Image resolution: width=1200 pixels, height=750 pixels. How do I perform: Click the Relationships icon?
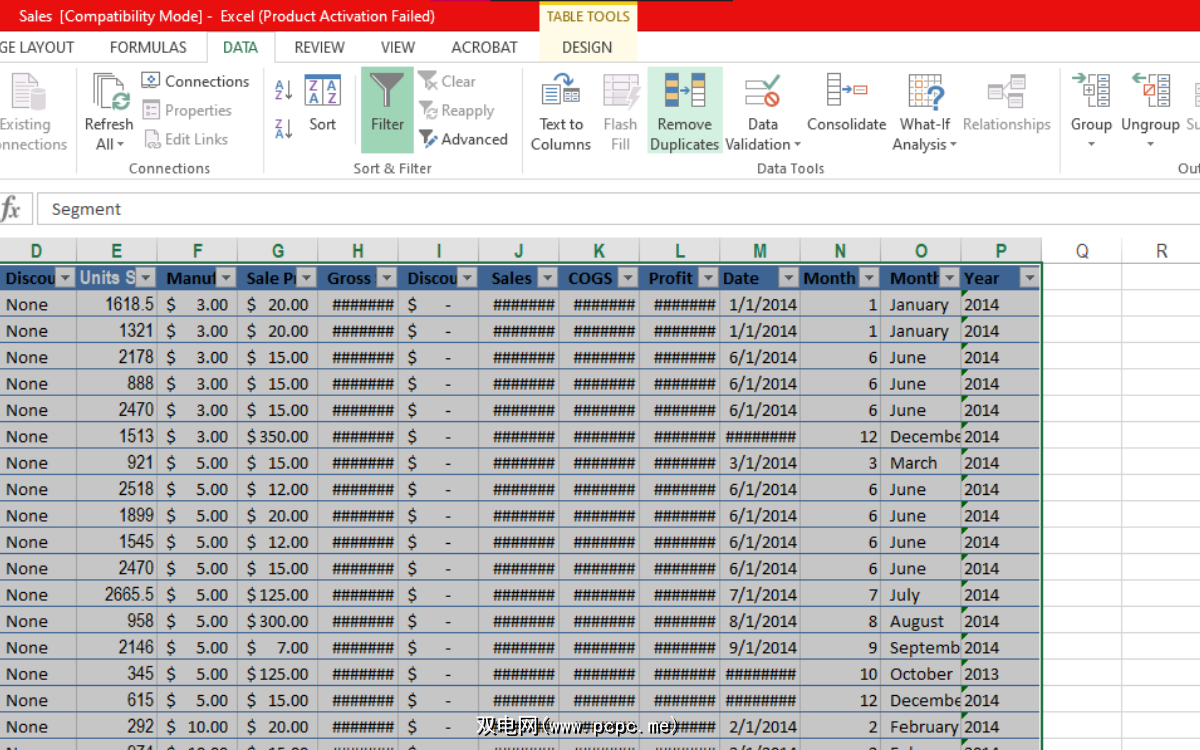tap(1006, 93)
